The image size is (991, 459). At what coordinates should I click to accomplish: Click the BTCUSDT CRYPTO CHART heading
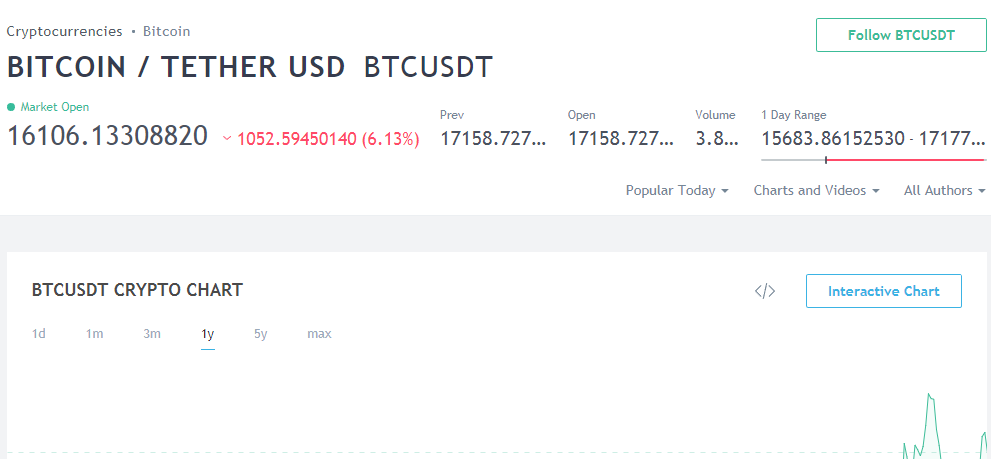tap(137, 290)
